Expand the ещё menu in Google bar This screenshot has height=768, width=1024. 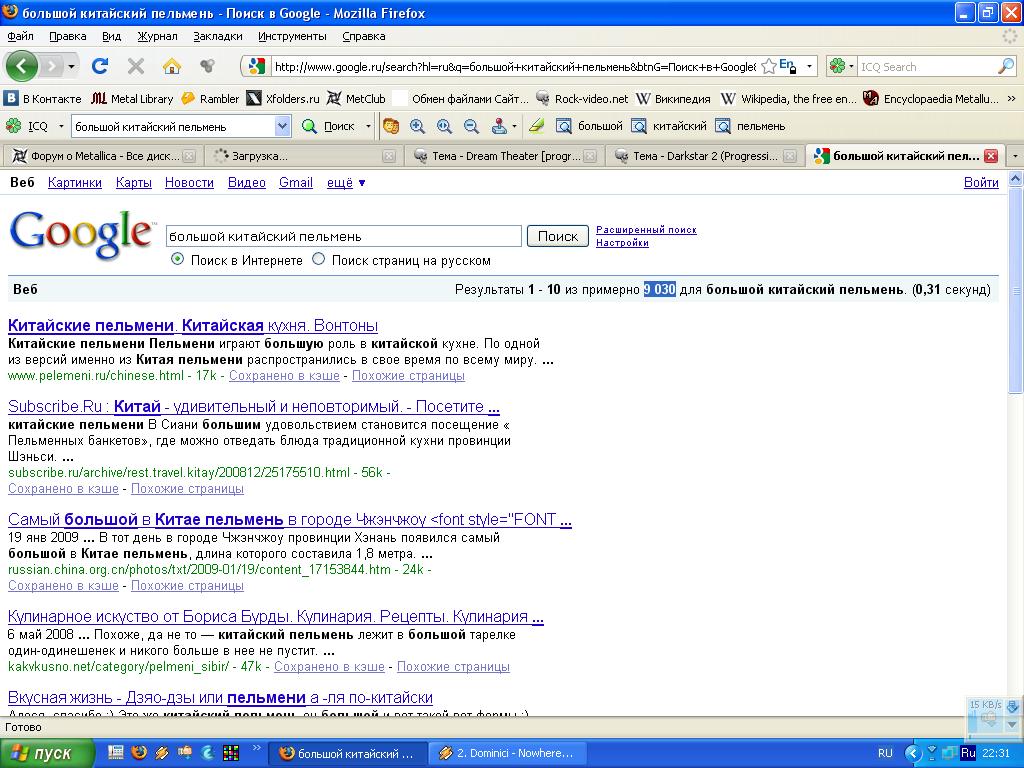346,182
